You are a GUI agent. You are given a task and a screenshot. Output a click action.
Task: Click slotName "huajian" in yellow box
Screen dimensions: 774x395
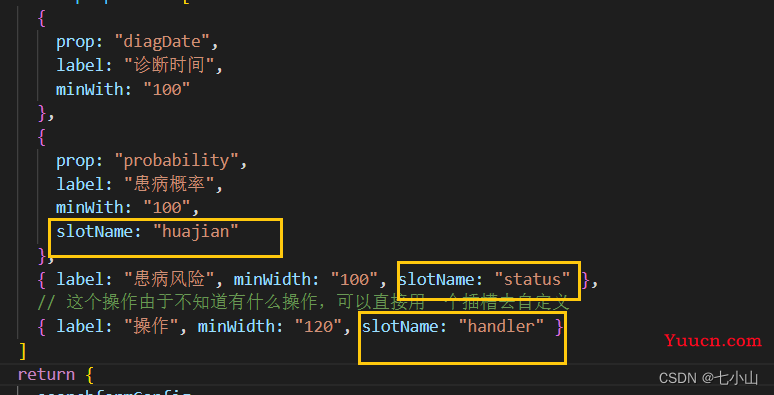click(x=148, y=232)
